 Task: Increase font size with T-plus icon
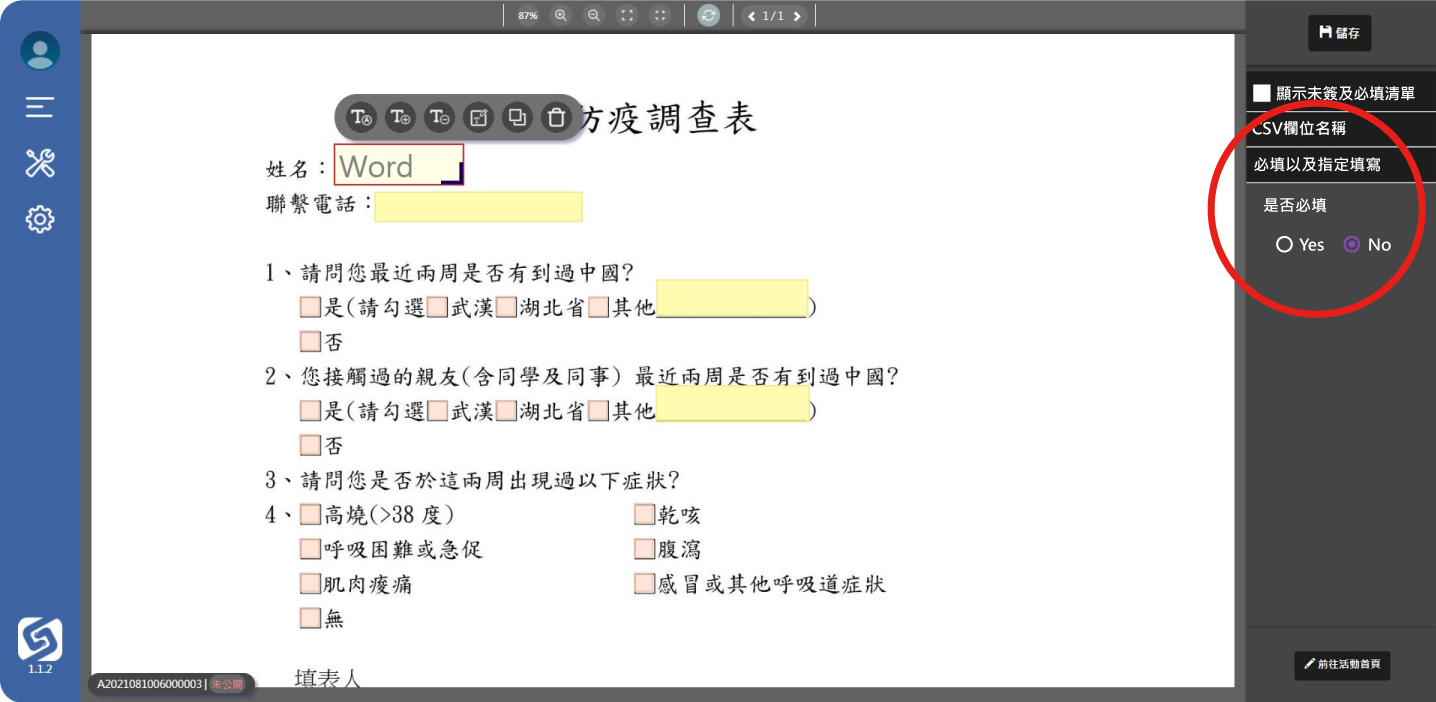coord(400,117)
